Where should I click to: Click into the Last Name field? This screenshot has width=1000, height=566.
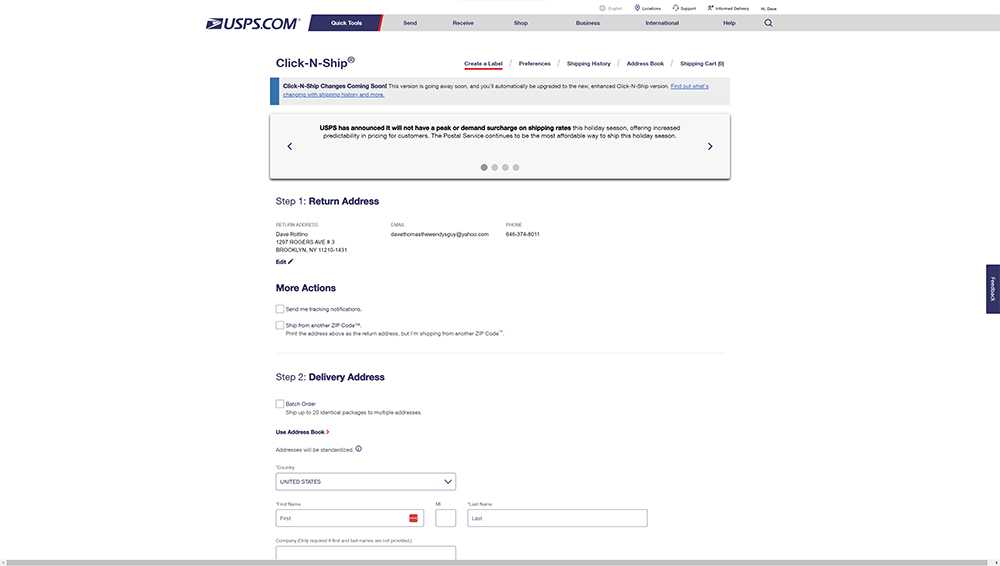pos(557,518)
